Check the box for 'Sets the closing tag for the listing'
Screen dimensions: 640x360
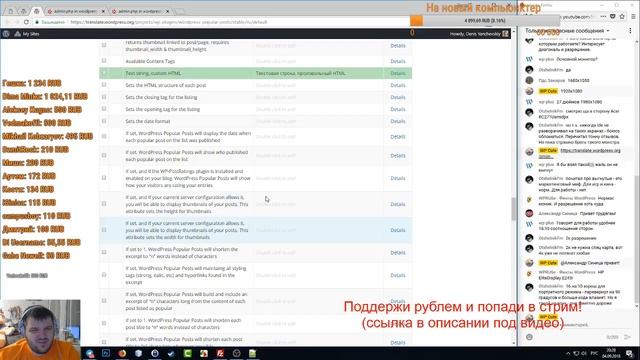click(104, 97)
